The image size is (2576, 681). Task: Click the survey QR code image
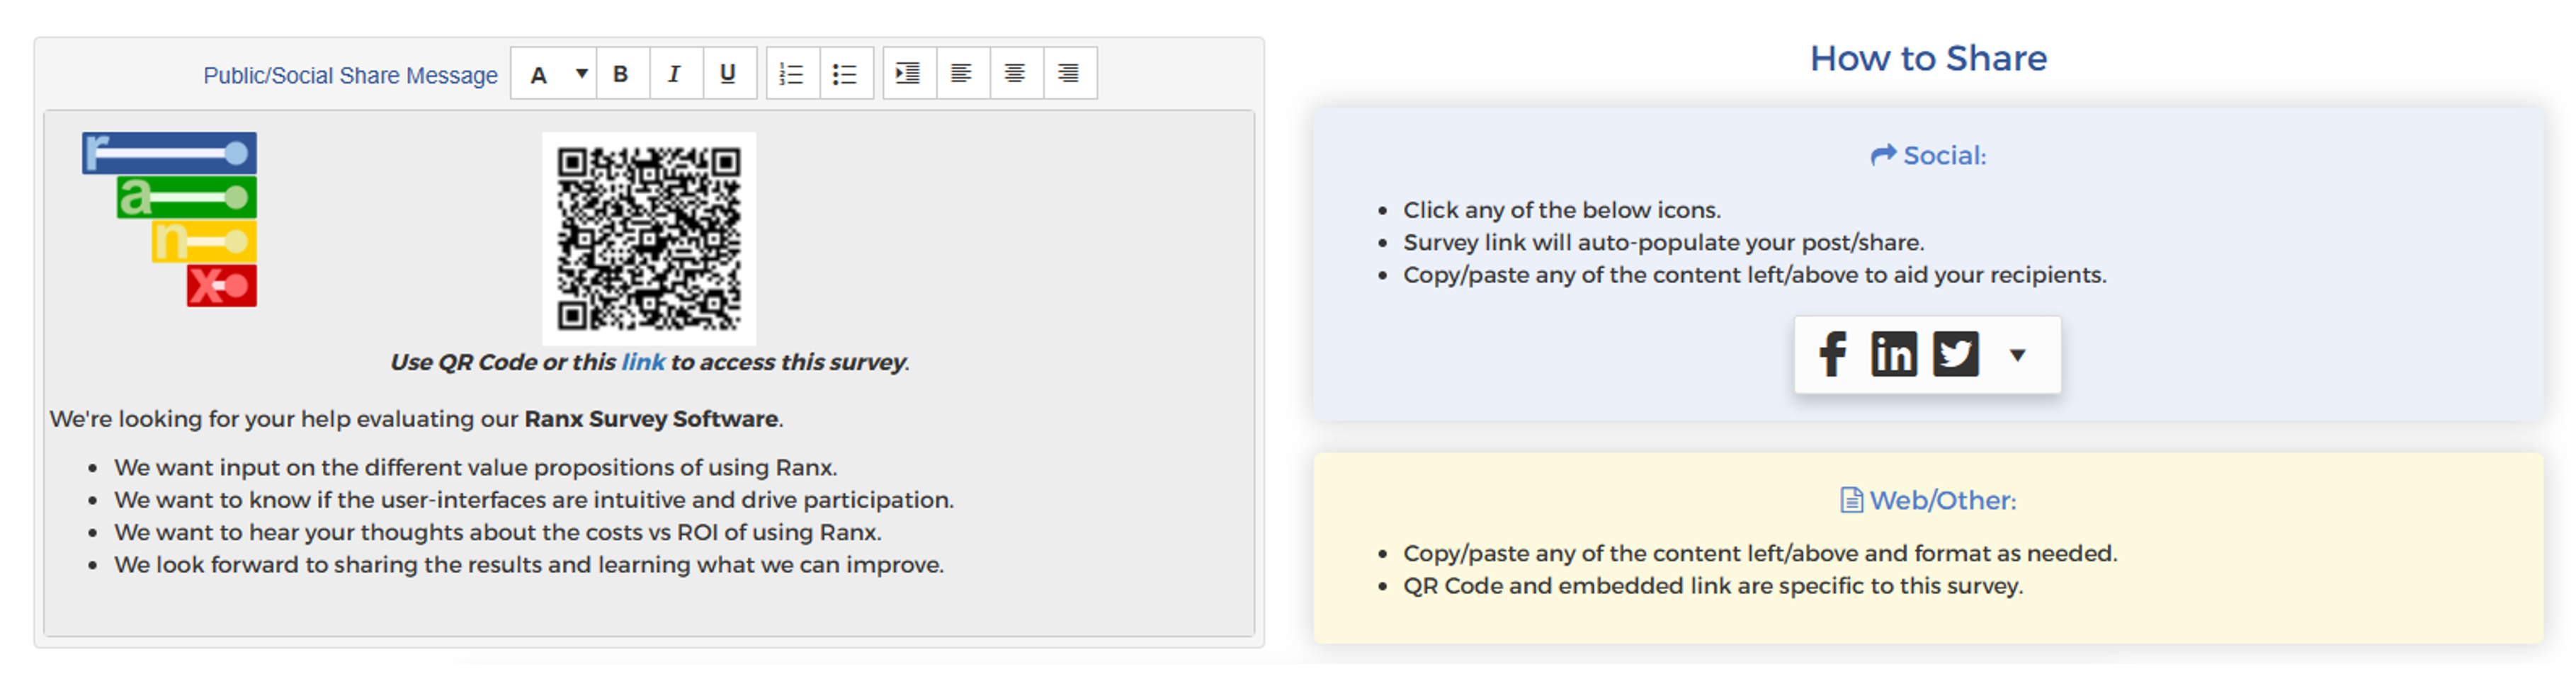(x=650, y=238)
